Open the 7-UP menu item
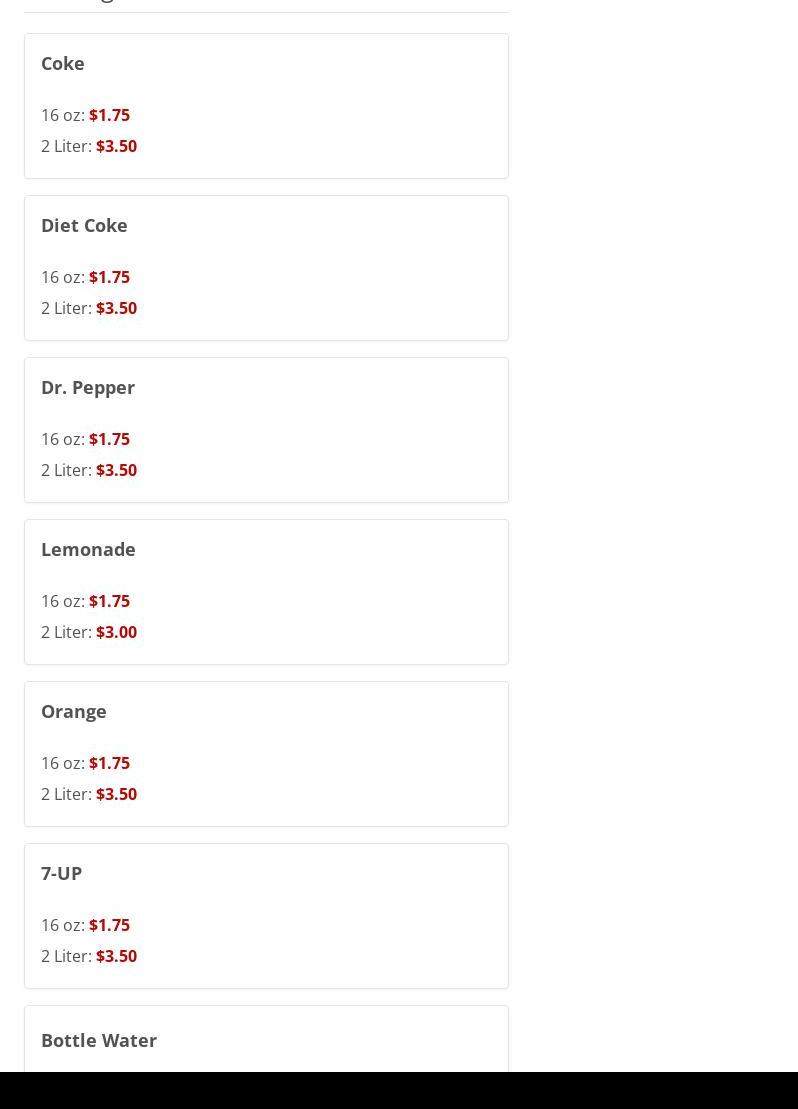This screenshot has width=798, height=1109. click(x=61, y=873)
